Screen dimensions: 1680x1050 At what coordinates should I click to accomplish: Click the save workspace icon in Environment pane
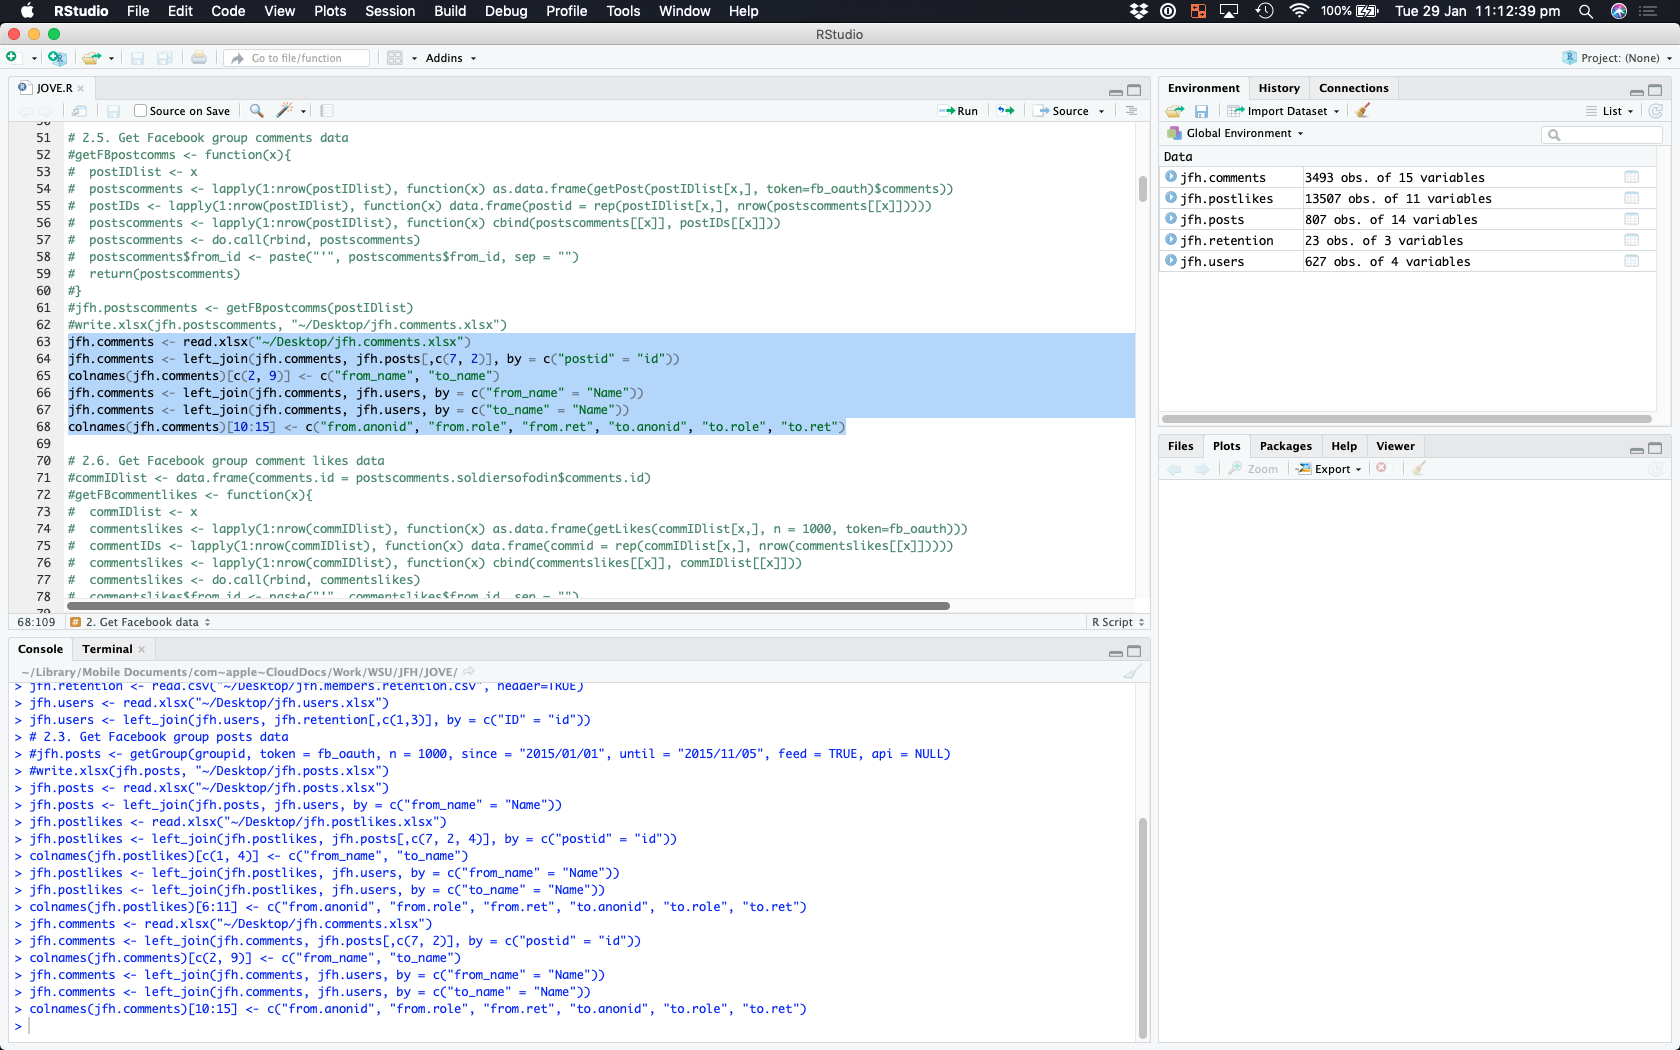pos(1201,111)
